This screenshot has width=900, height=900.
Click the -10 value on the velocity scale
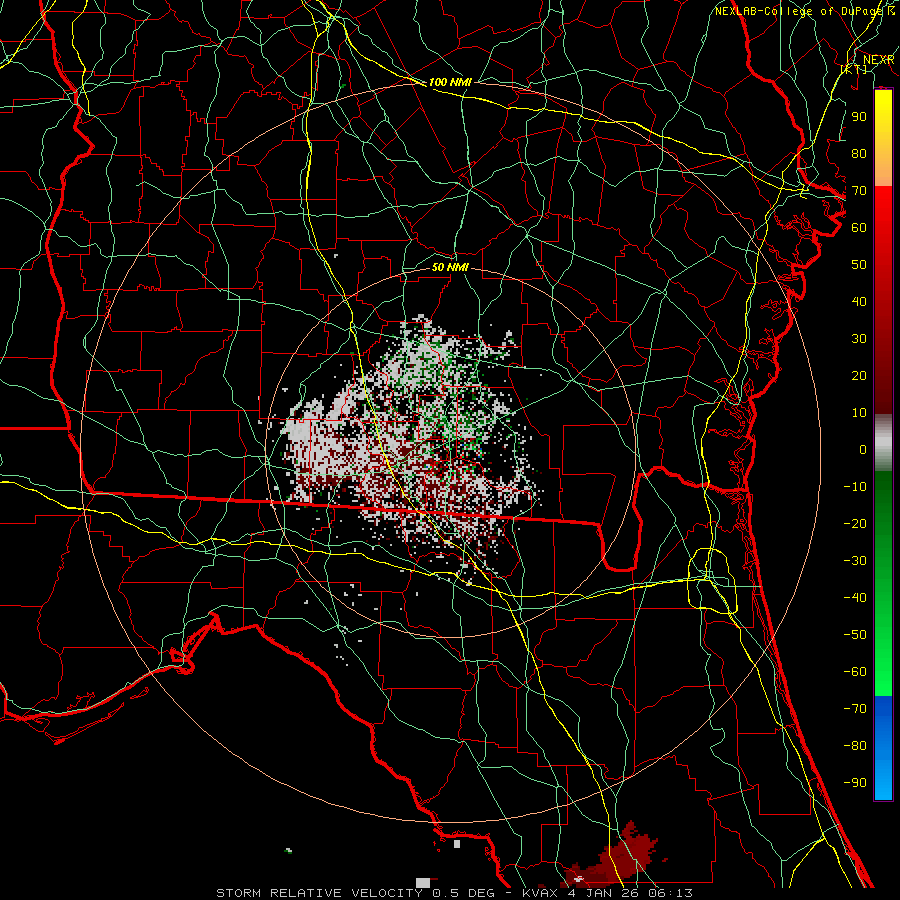[855, 487]
